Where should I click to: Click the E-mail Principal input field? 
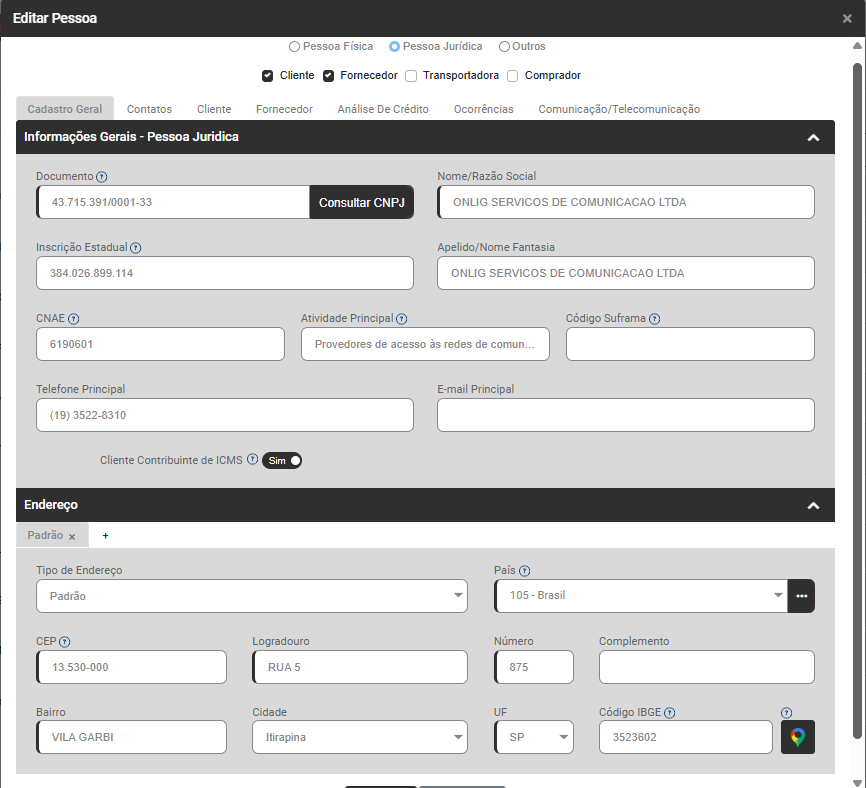625,415
